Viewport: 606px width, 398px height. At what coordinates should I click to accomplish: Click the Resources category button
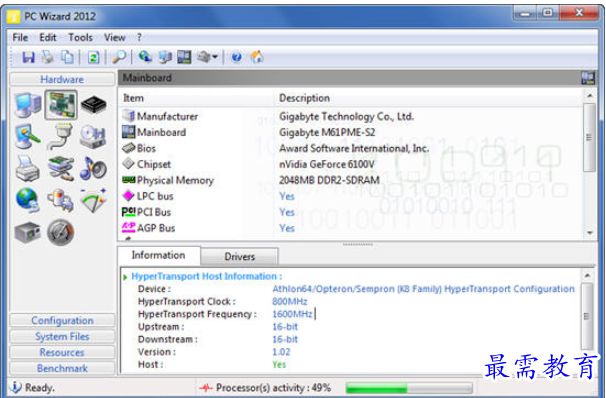click(x=62, y=352)
